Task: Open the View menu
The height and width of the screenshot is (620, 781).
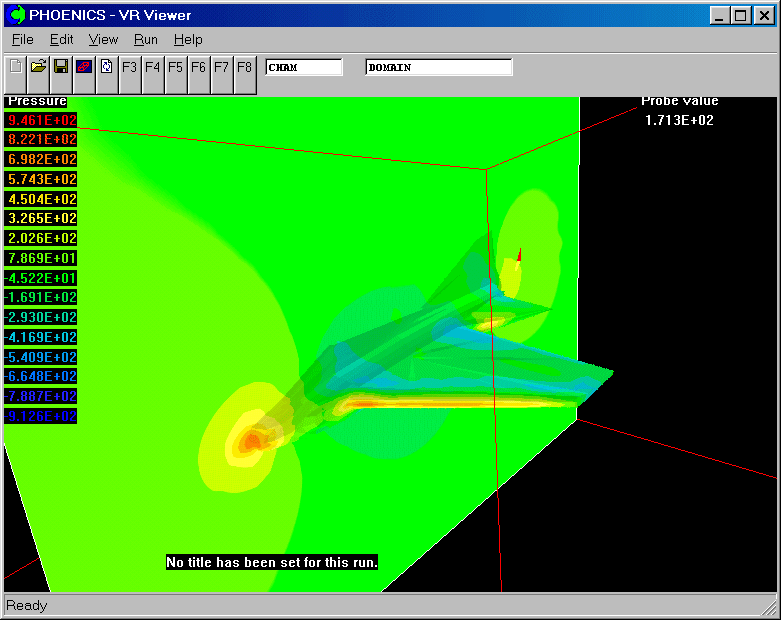Action: (x=103, y=39)
